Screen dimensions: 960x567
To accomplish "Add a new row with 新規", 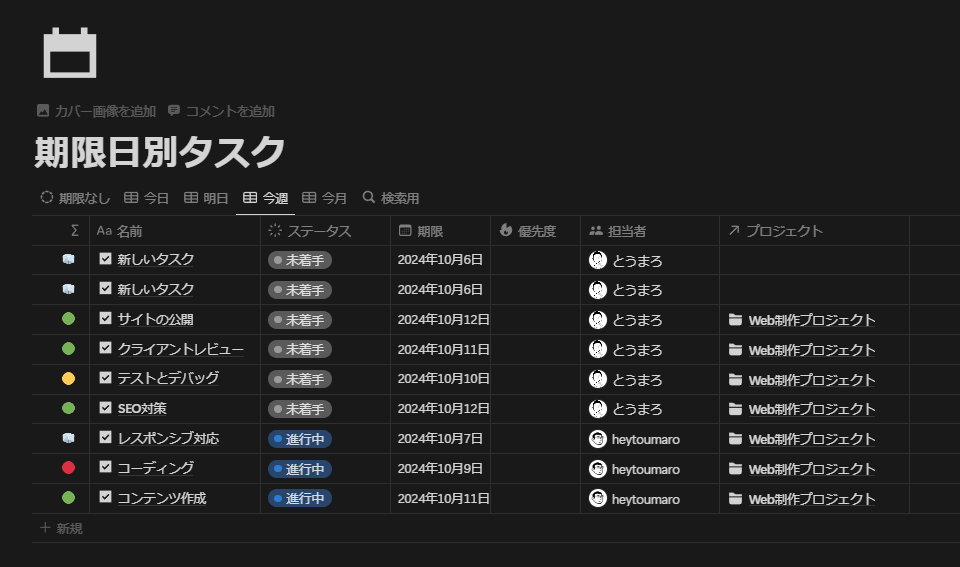I will (61, 528).
